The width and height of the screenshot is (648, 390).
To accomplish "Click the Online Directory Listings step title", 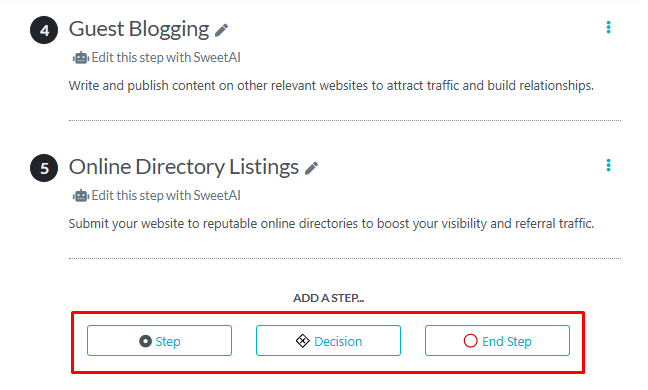I will [184, 167].
